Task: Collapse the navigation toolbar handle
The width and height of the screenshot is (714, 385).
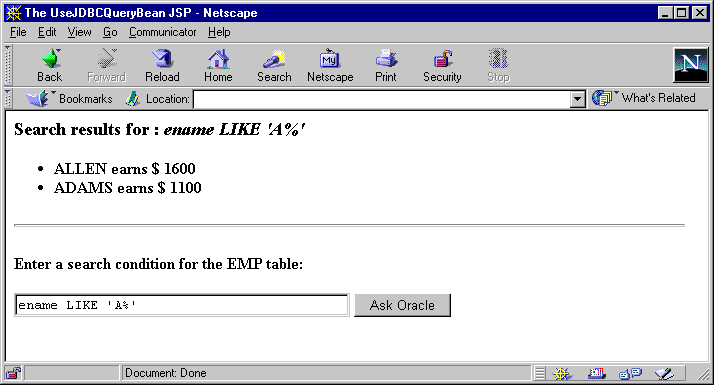Action: tap(8, 65)
